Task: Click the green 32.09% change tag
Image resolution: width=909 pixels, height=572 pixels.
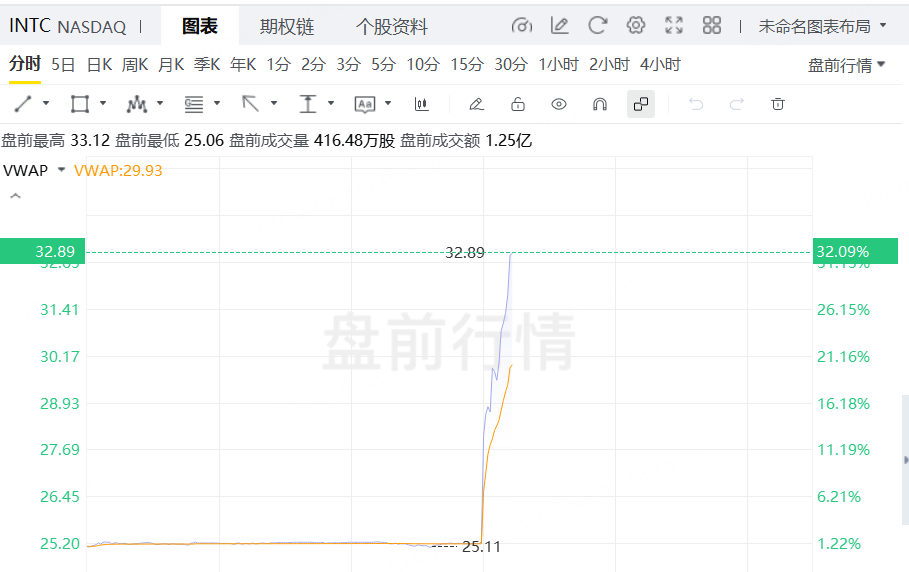Action: 855,251
